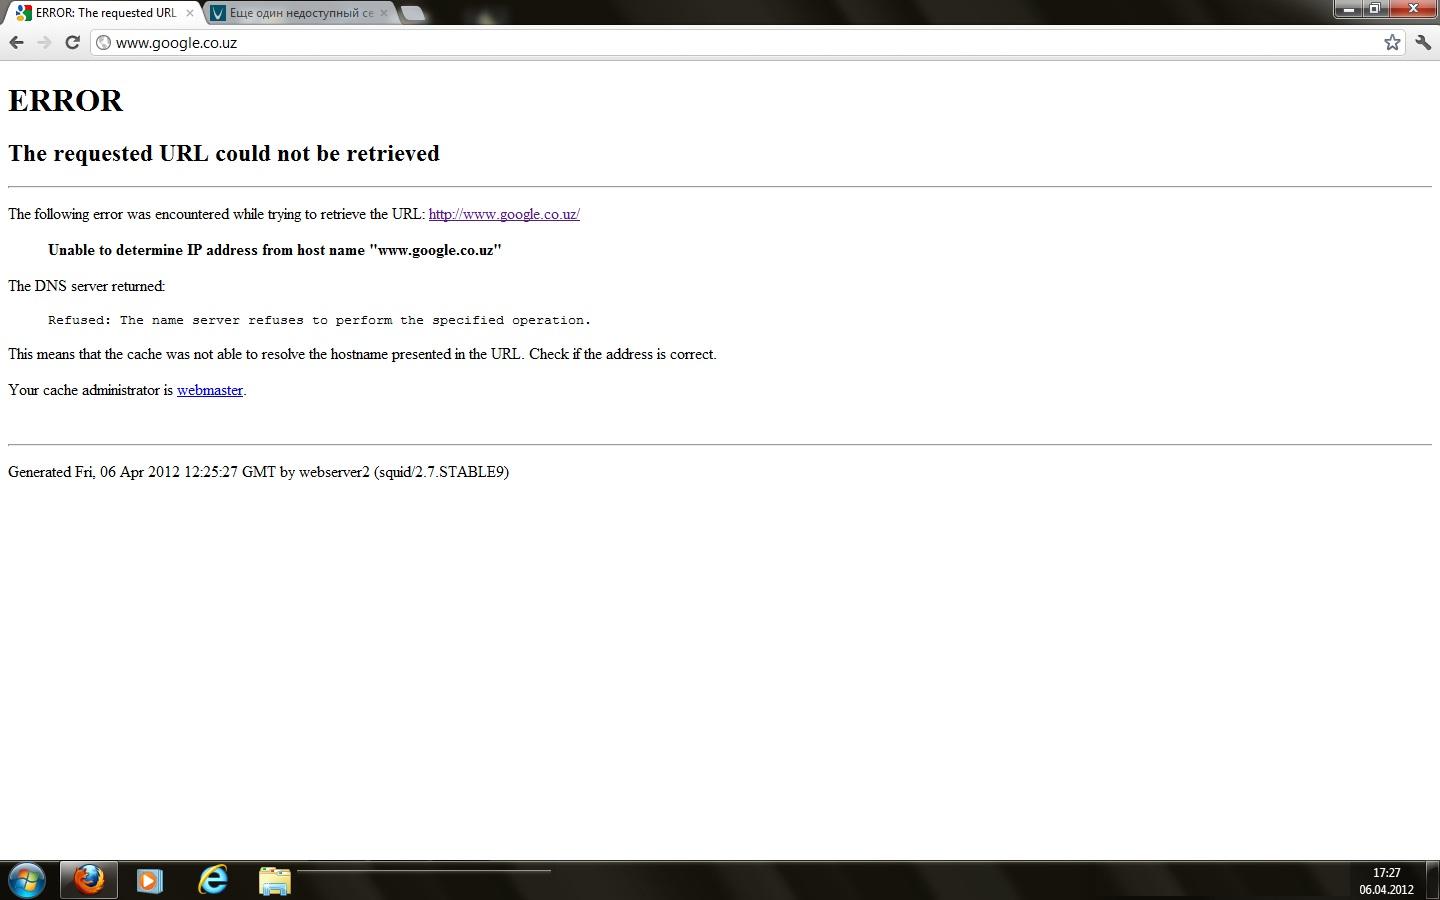Screen dimensions: 1440x900
Task: Open the wrench settings menu
Action: 1423,42
